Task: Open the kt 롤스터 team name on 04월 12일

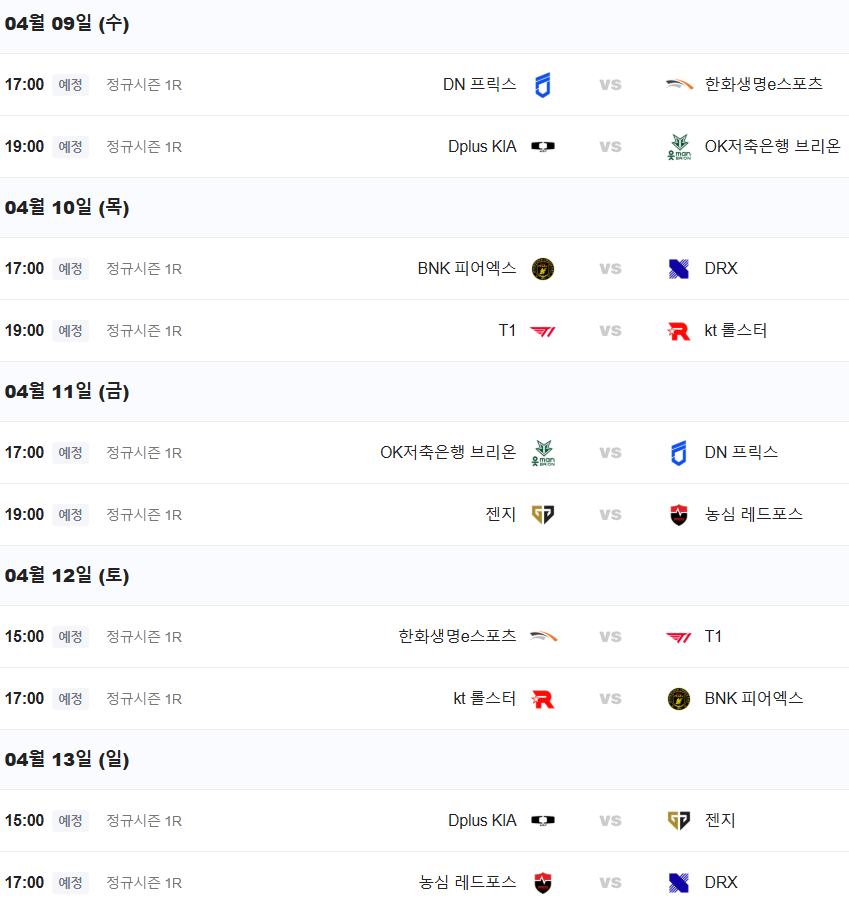Action: click(x=485, y=699)
